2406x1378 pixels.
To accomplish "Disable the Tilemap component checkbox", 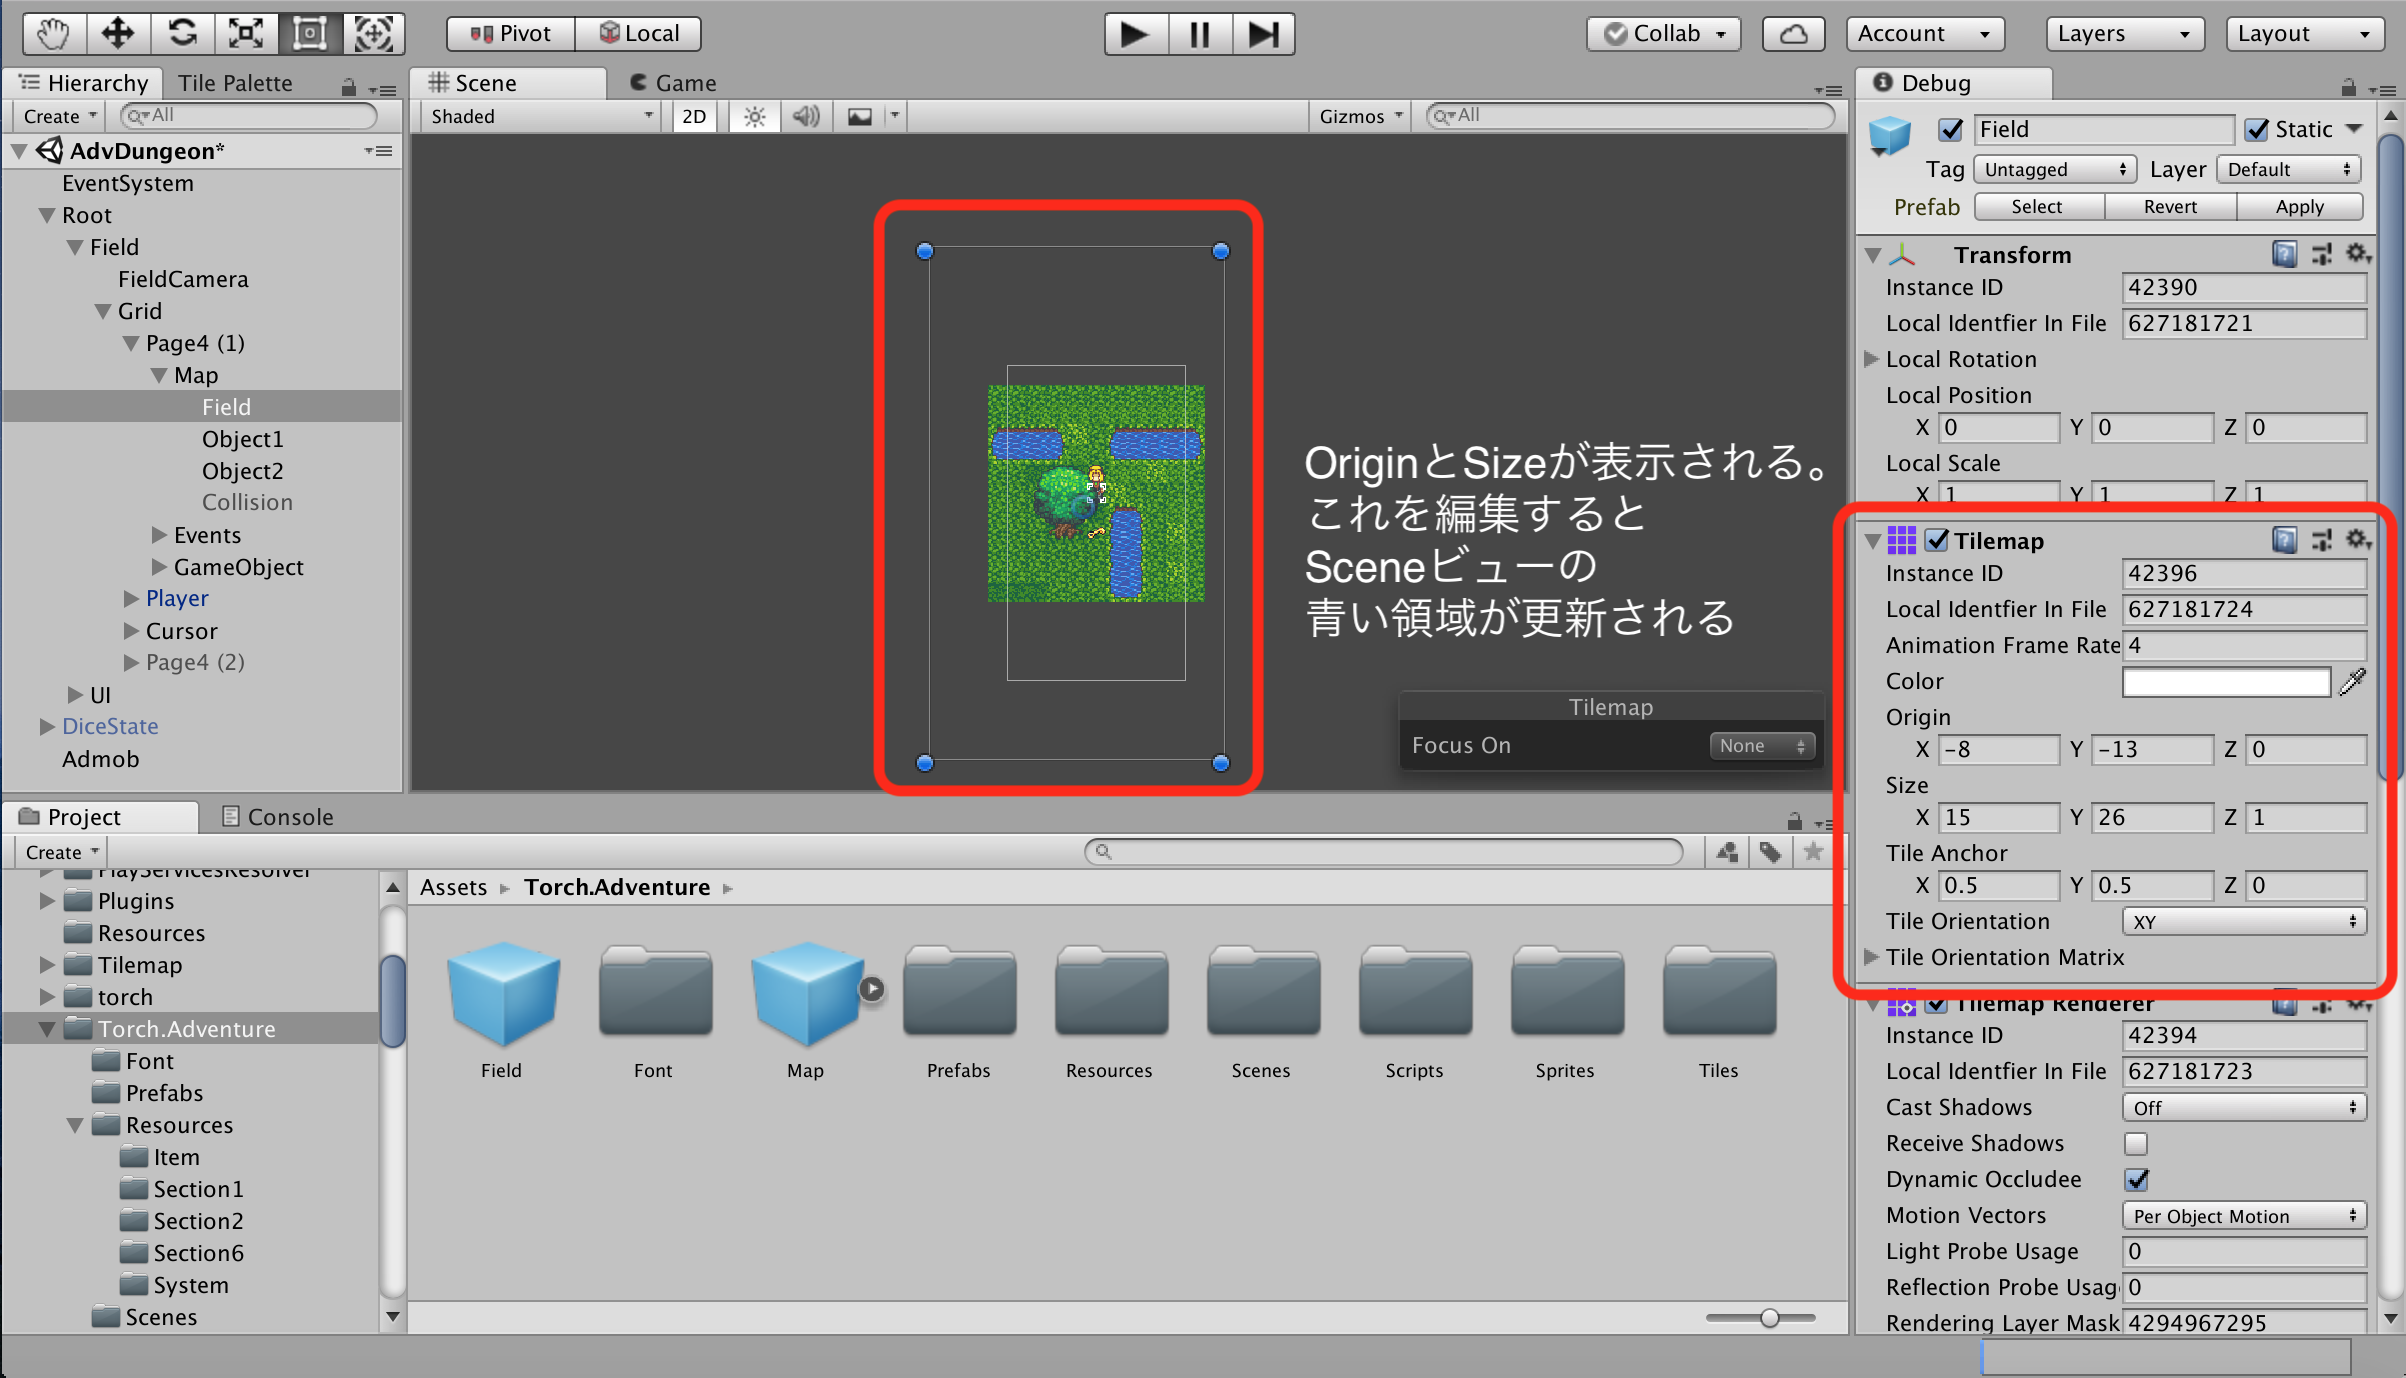I will point(1937,540).
